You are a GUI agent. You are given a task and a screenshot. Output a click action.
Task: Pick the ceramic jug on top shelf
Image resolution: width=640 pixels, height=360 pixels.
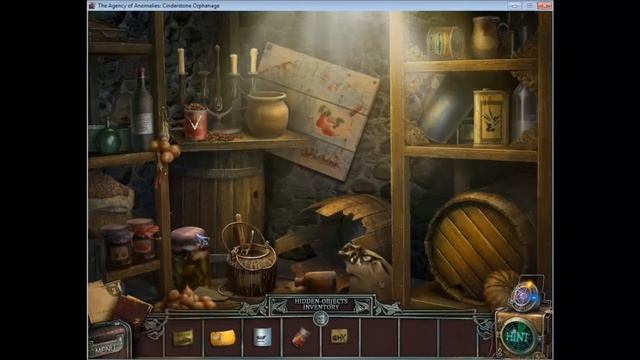487,38
